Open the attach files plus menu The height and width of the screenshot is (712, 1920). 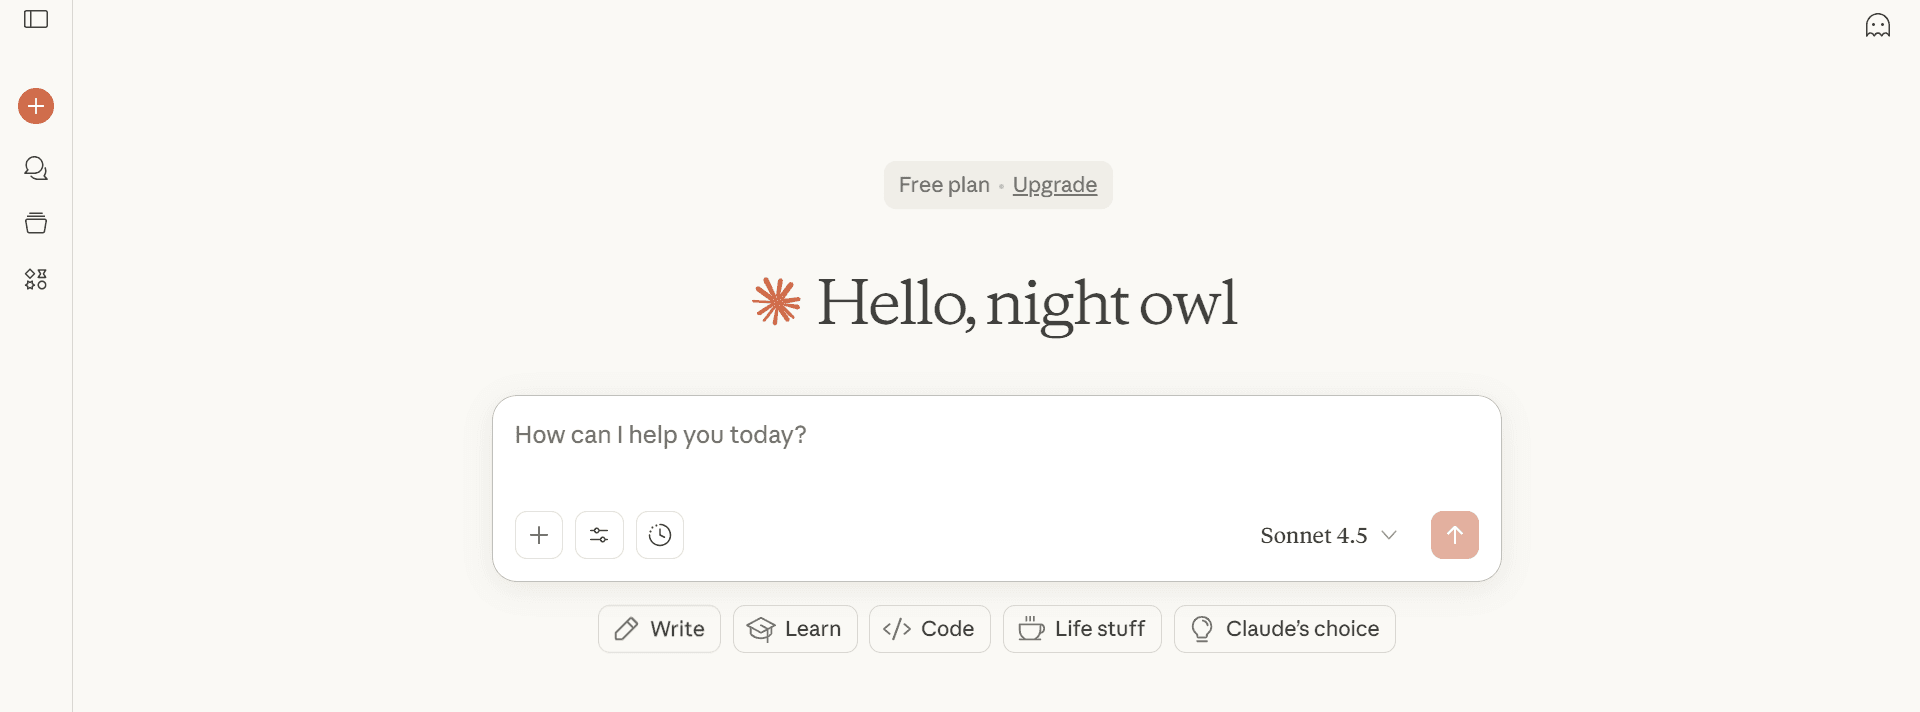539,535
